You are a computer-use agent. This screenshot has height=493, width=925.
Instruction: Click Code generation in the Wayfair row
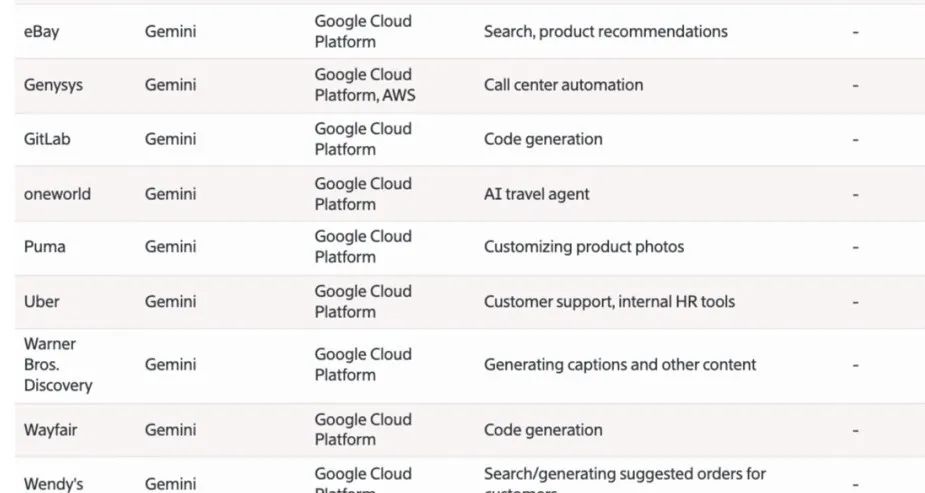click(x=543, y=430)
